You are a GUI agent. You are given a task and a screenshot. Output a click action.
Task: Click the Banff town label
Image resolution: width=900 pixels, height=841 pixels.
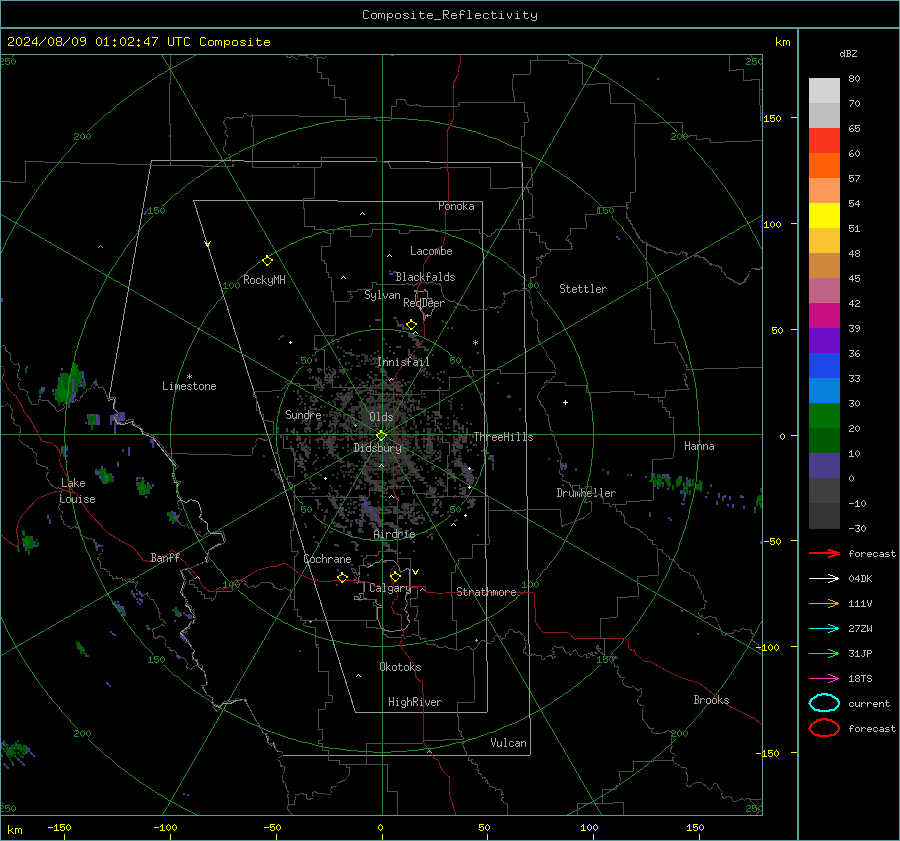[165, 558]
